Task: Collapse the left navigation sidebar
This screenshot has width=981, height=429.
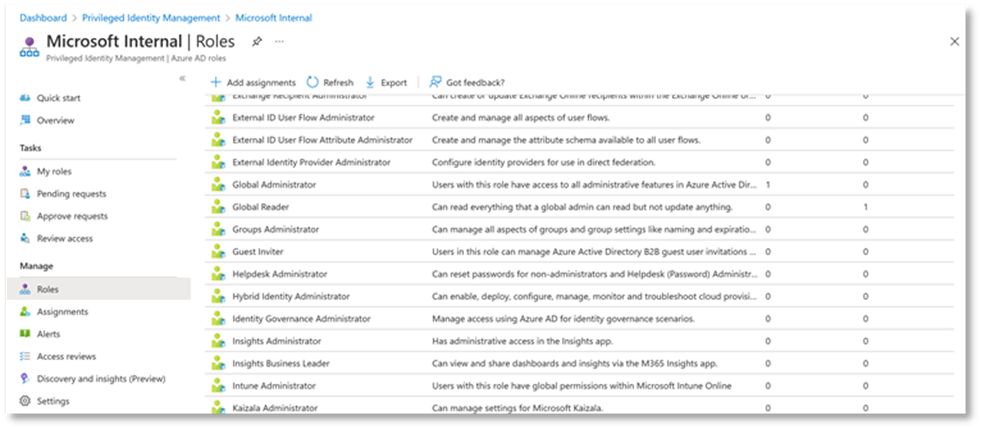Action: pos(182,78)
